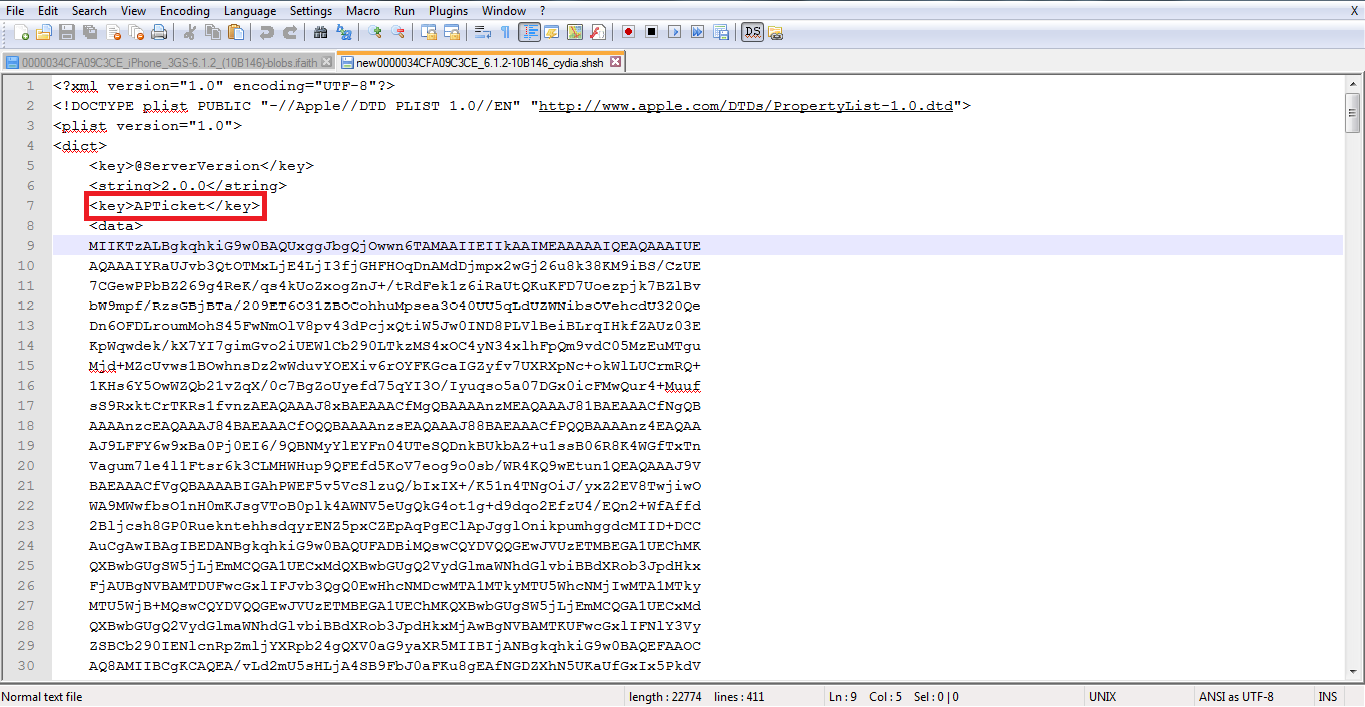Click Run Macro Multiple Times icon

(x=697, y=32)
